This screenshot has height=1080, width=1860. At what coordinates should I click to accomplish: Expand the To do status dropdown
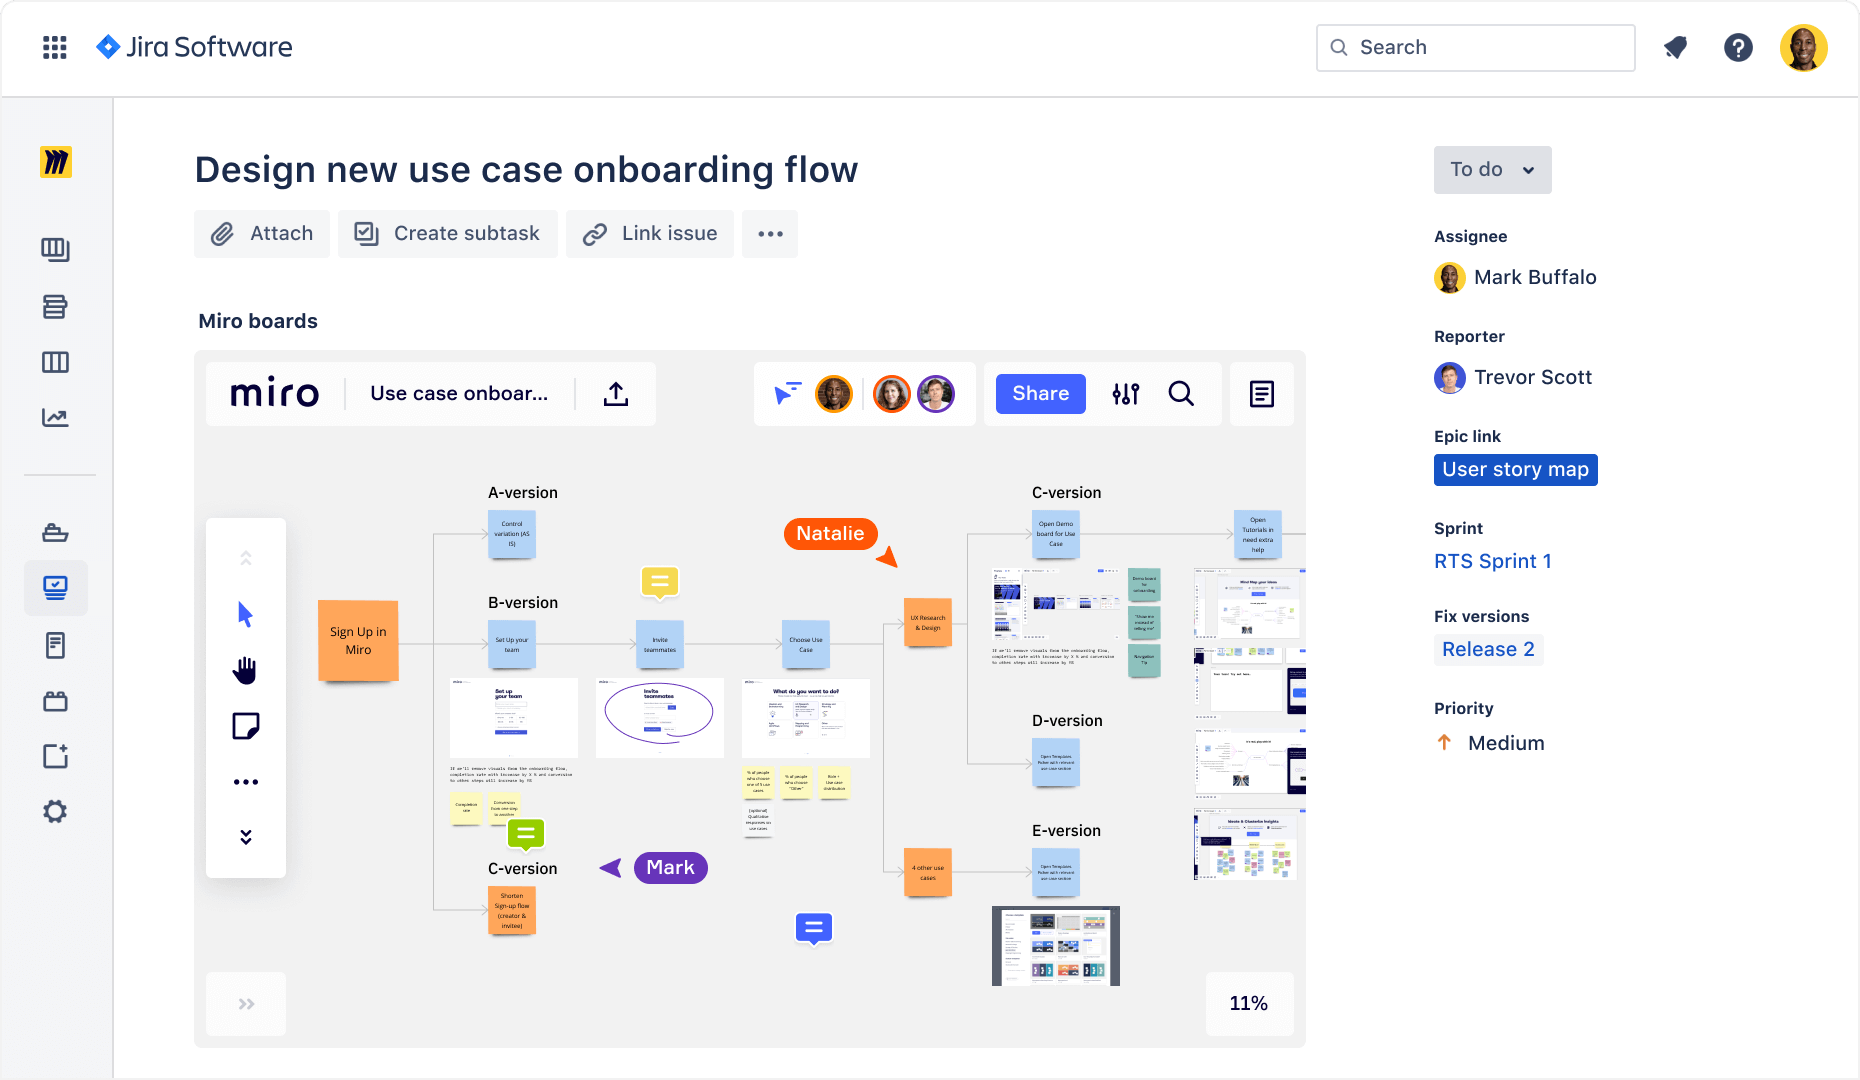(1492, 169)
